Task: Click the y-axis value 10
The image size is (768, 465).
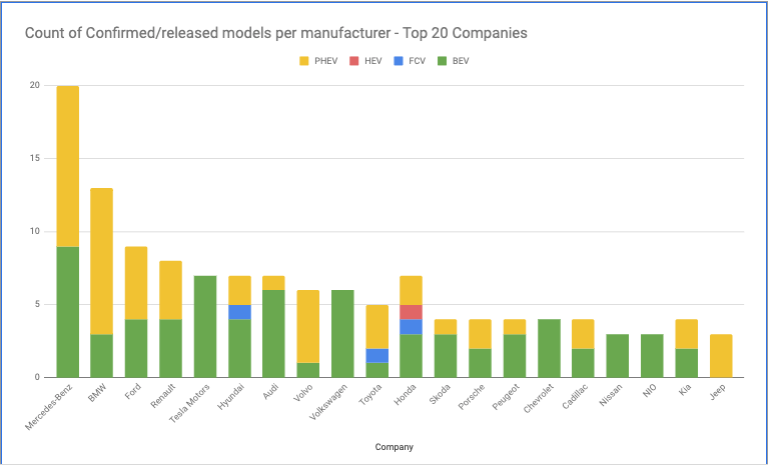Action: pos(34,231)
